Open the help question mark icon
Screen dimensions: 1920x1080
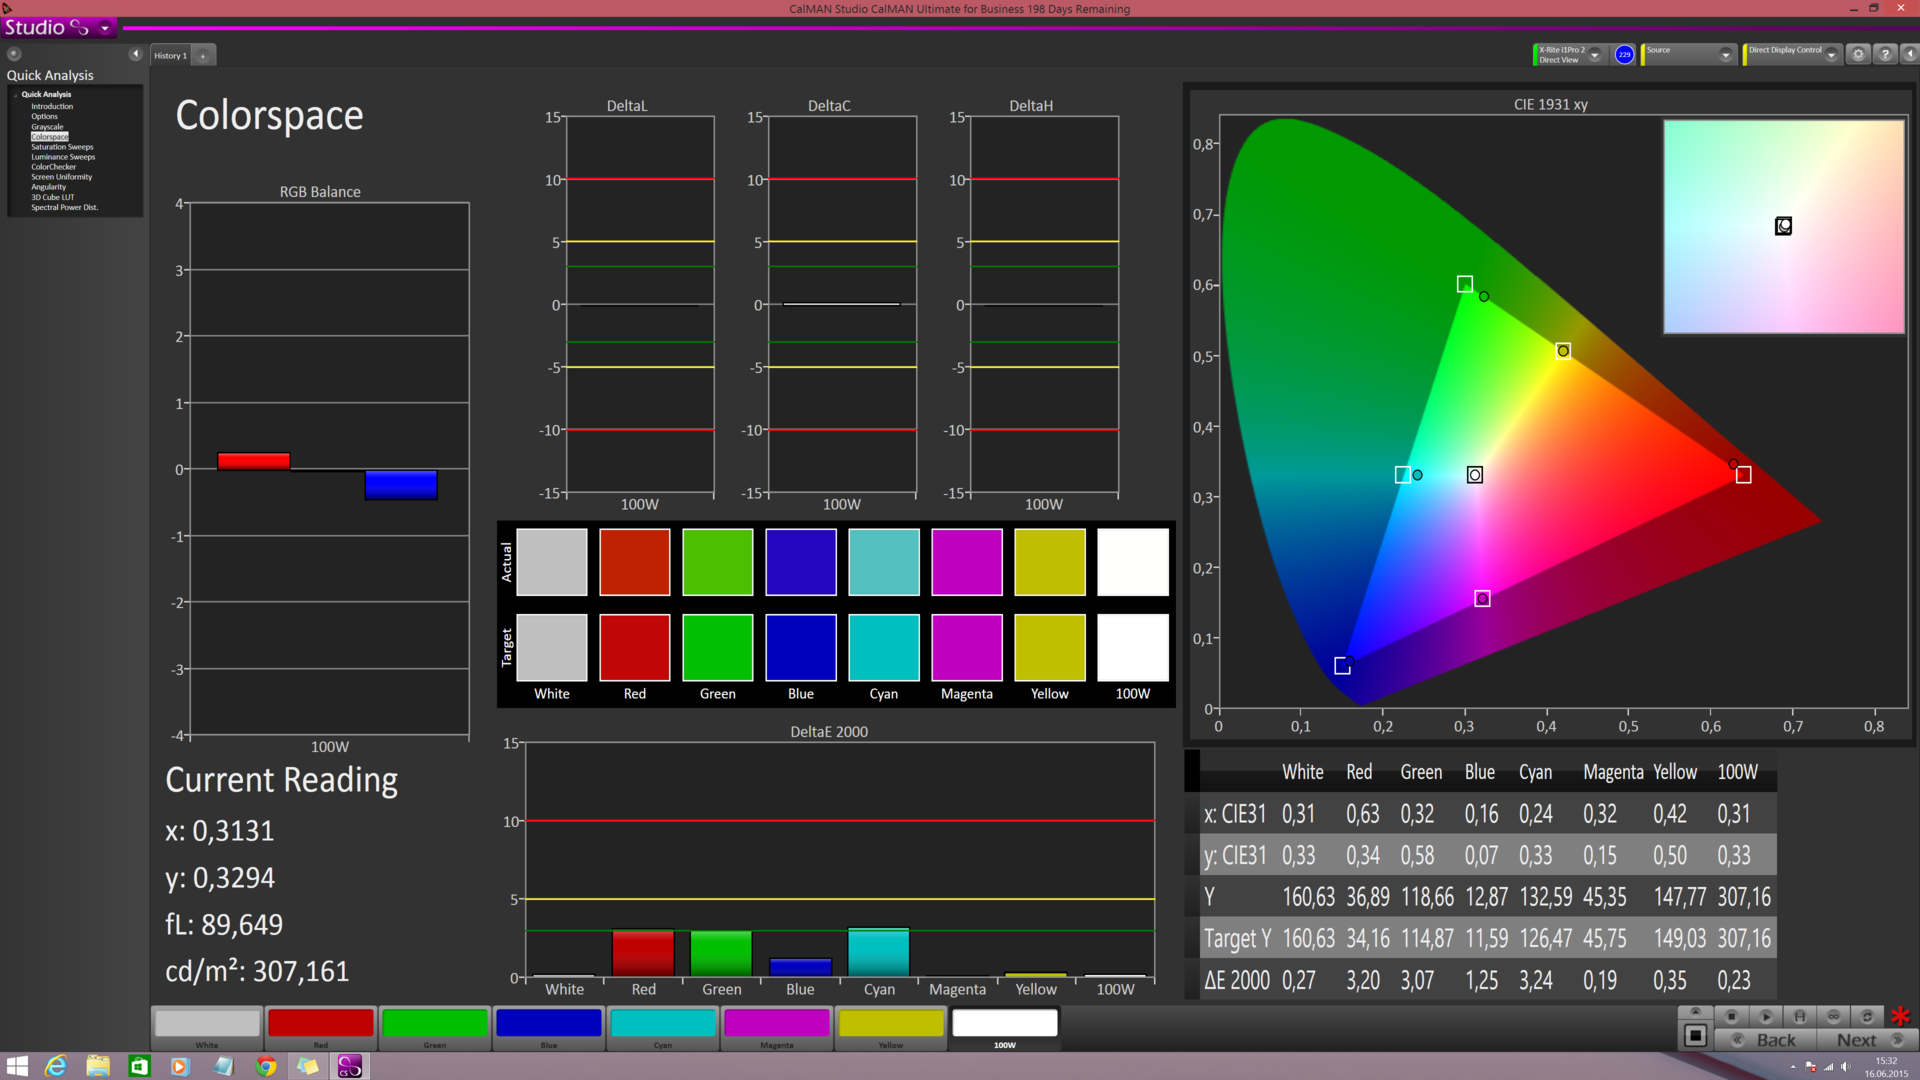click(1885, 55)
